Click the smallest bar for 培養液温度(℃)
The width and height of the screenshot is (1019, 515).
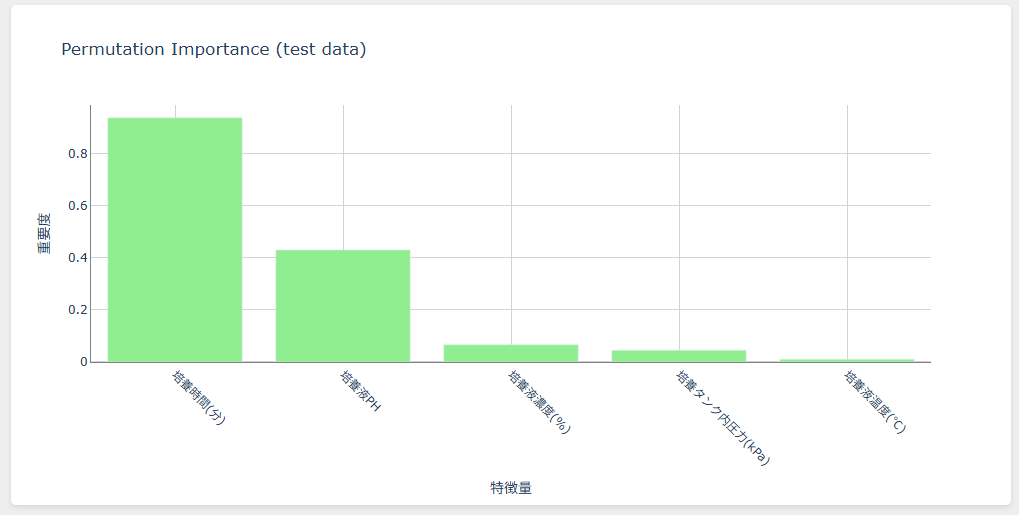click(847, 360)
